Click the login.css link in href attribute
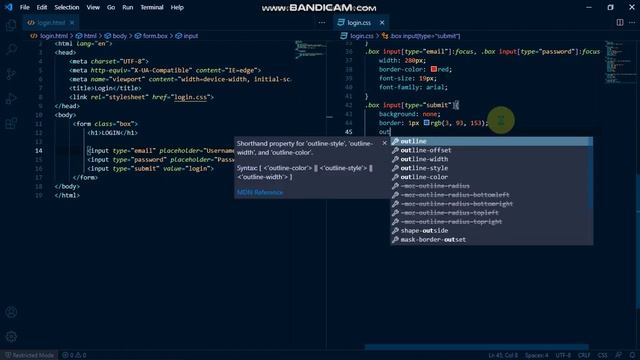 pos(191,97)
